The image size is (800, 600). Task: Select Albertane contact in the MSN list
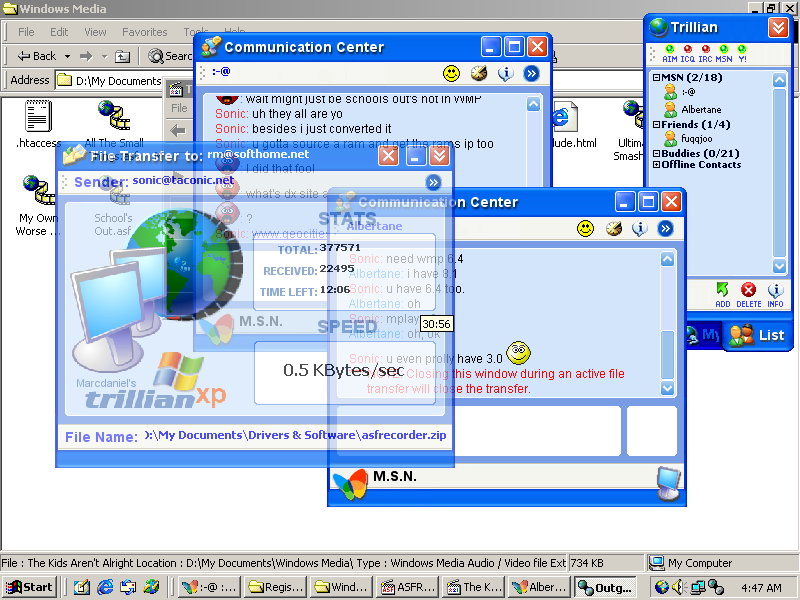[700, 109]
